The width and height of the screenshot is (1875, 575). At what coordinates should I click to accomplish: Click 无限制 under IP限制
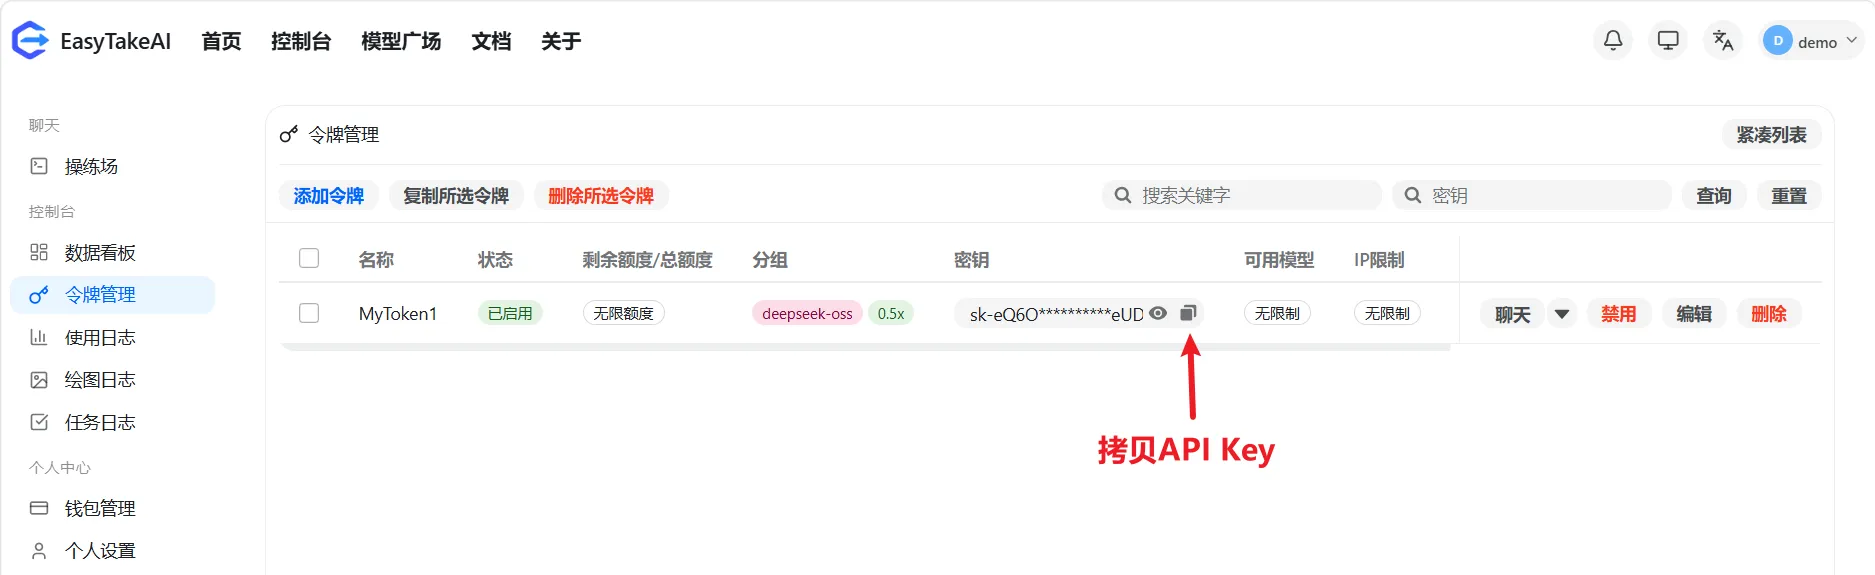click(1387, 313)
